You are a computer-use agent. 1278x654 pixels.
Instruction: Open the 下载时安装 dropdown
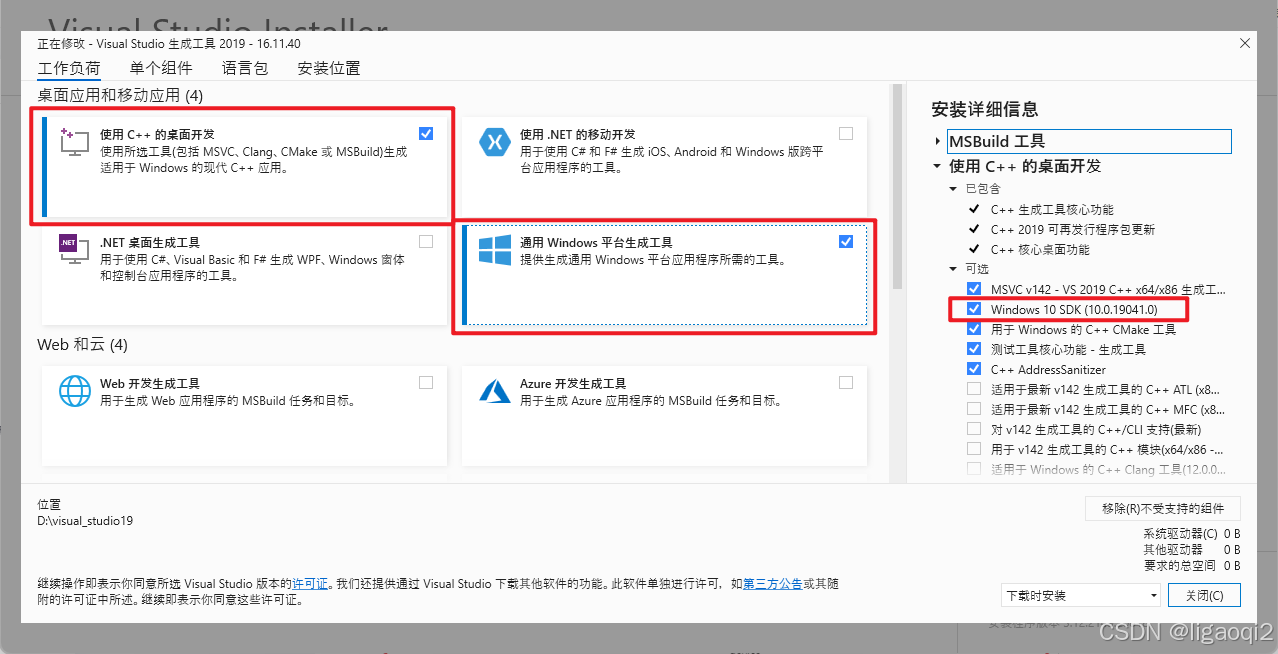tap(1081, 595)
